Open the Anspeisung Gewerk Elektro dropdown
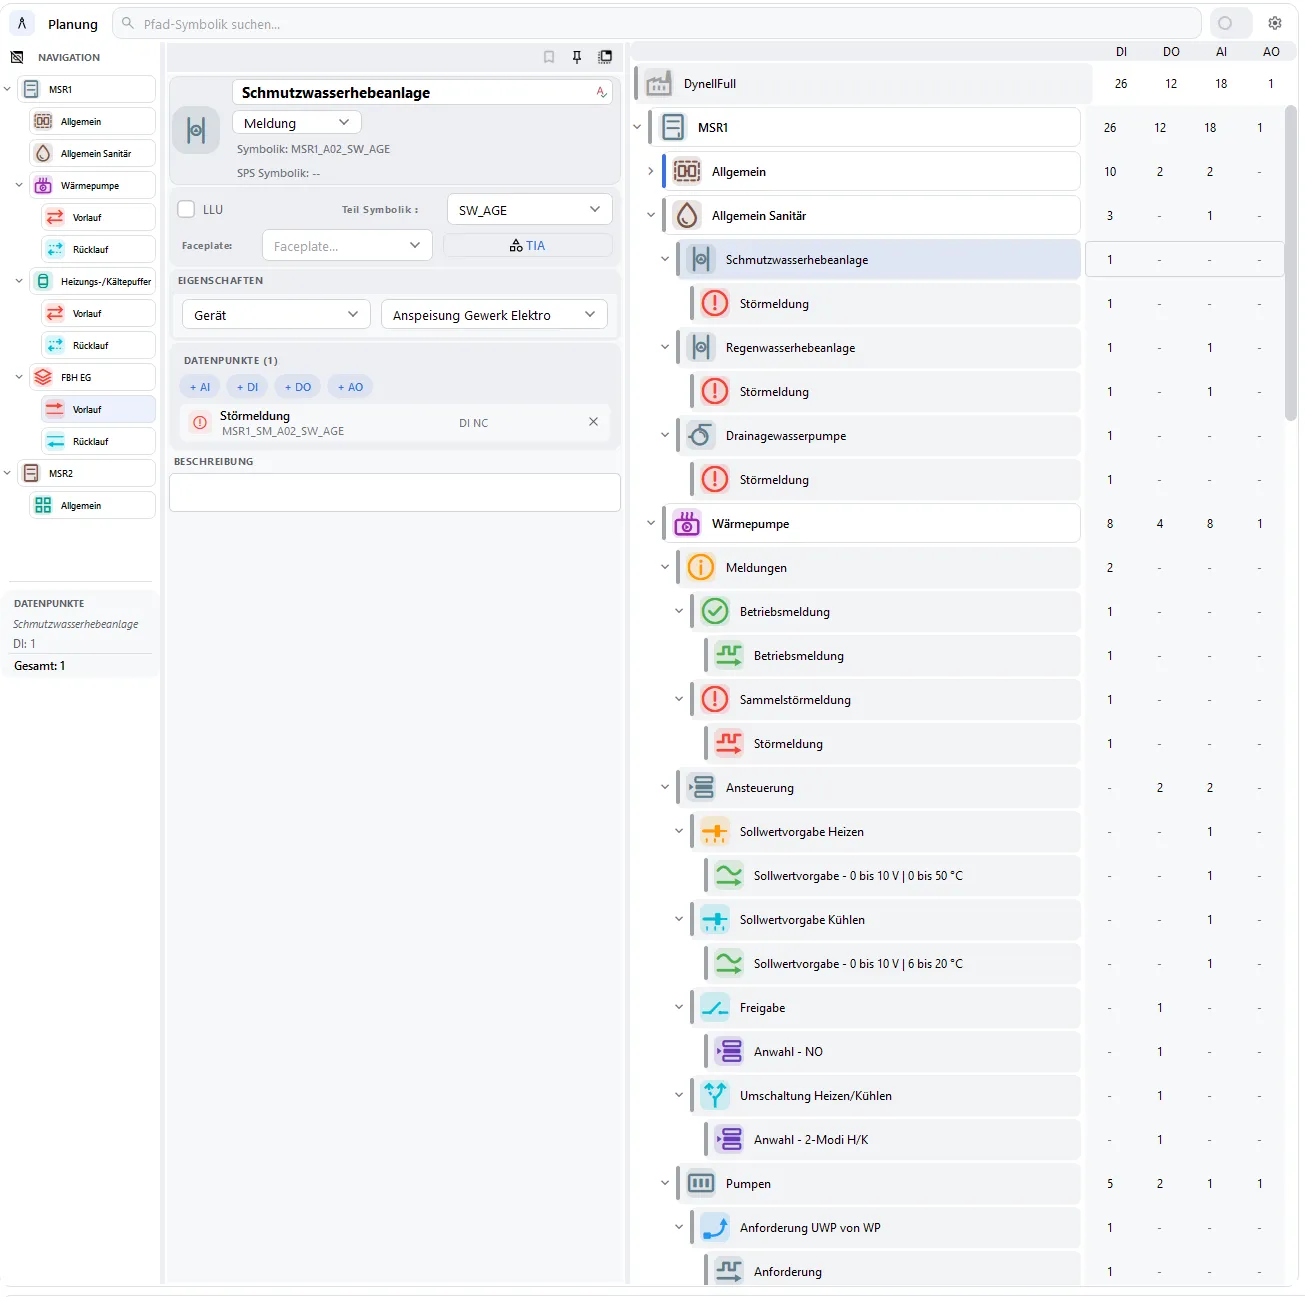 [494, 314]
